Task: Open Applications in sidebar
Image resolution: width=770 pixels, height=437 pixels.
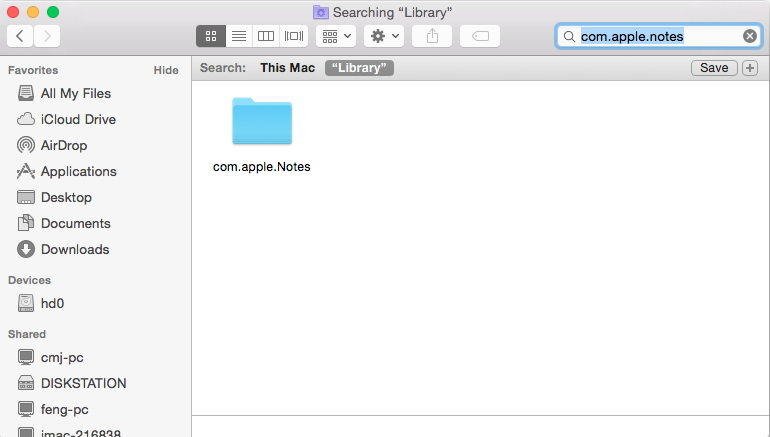Action: click(79, 171)
